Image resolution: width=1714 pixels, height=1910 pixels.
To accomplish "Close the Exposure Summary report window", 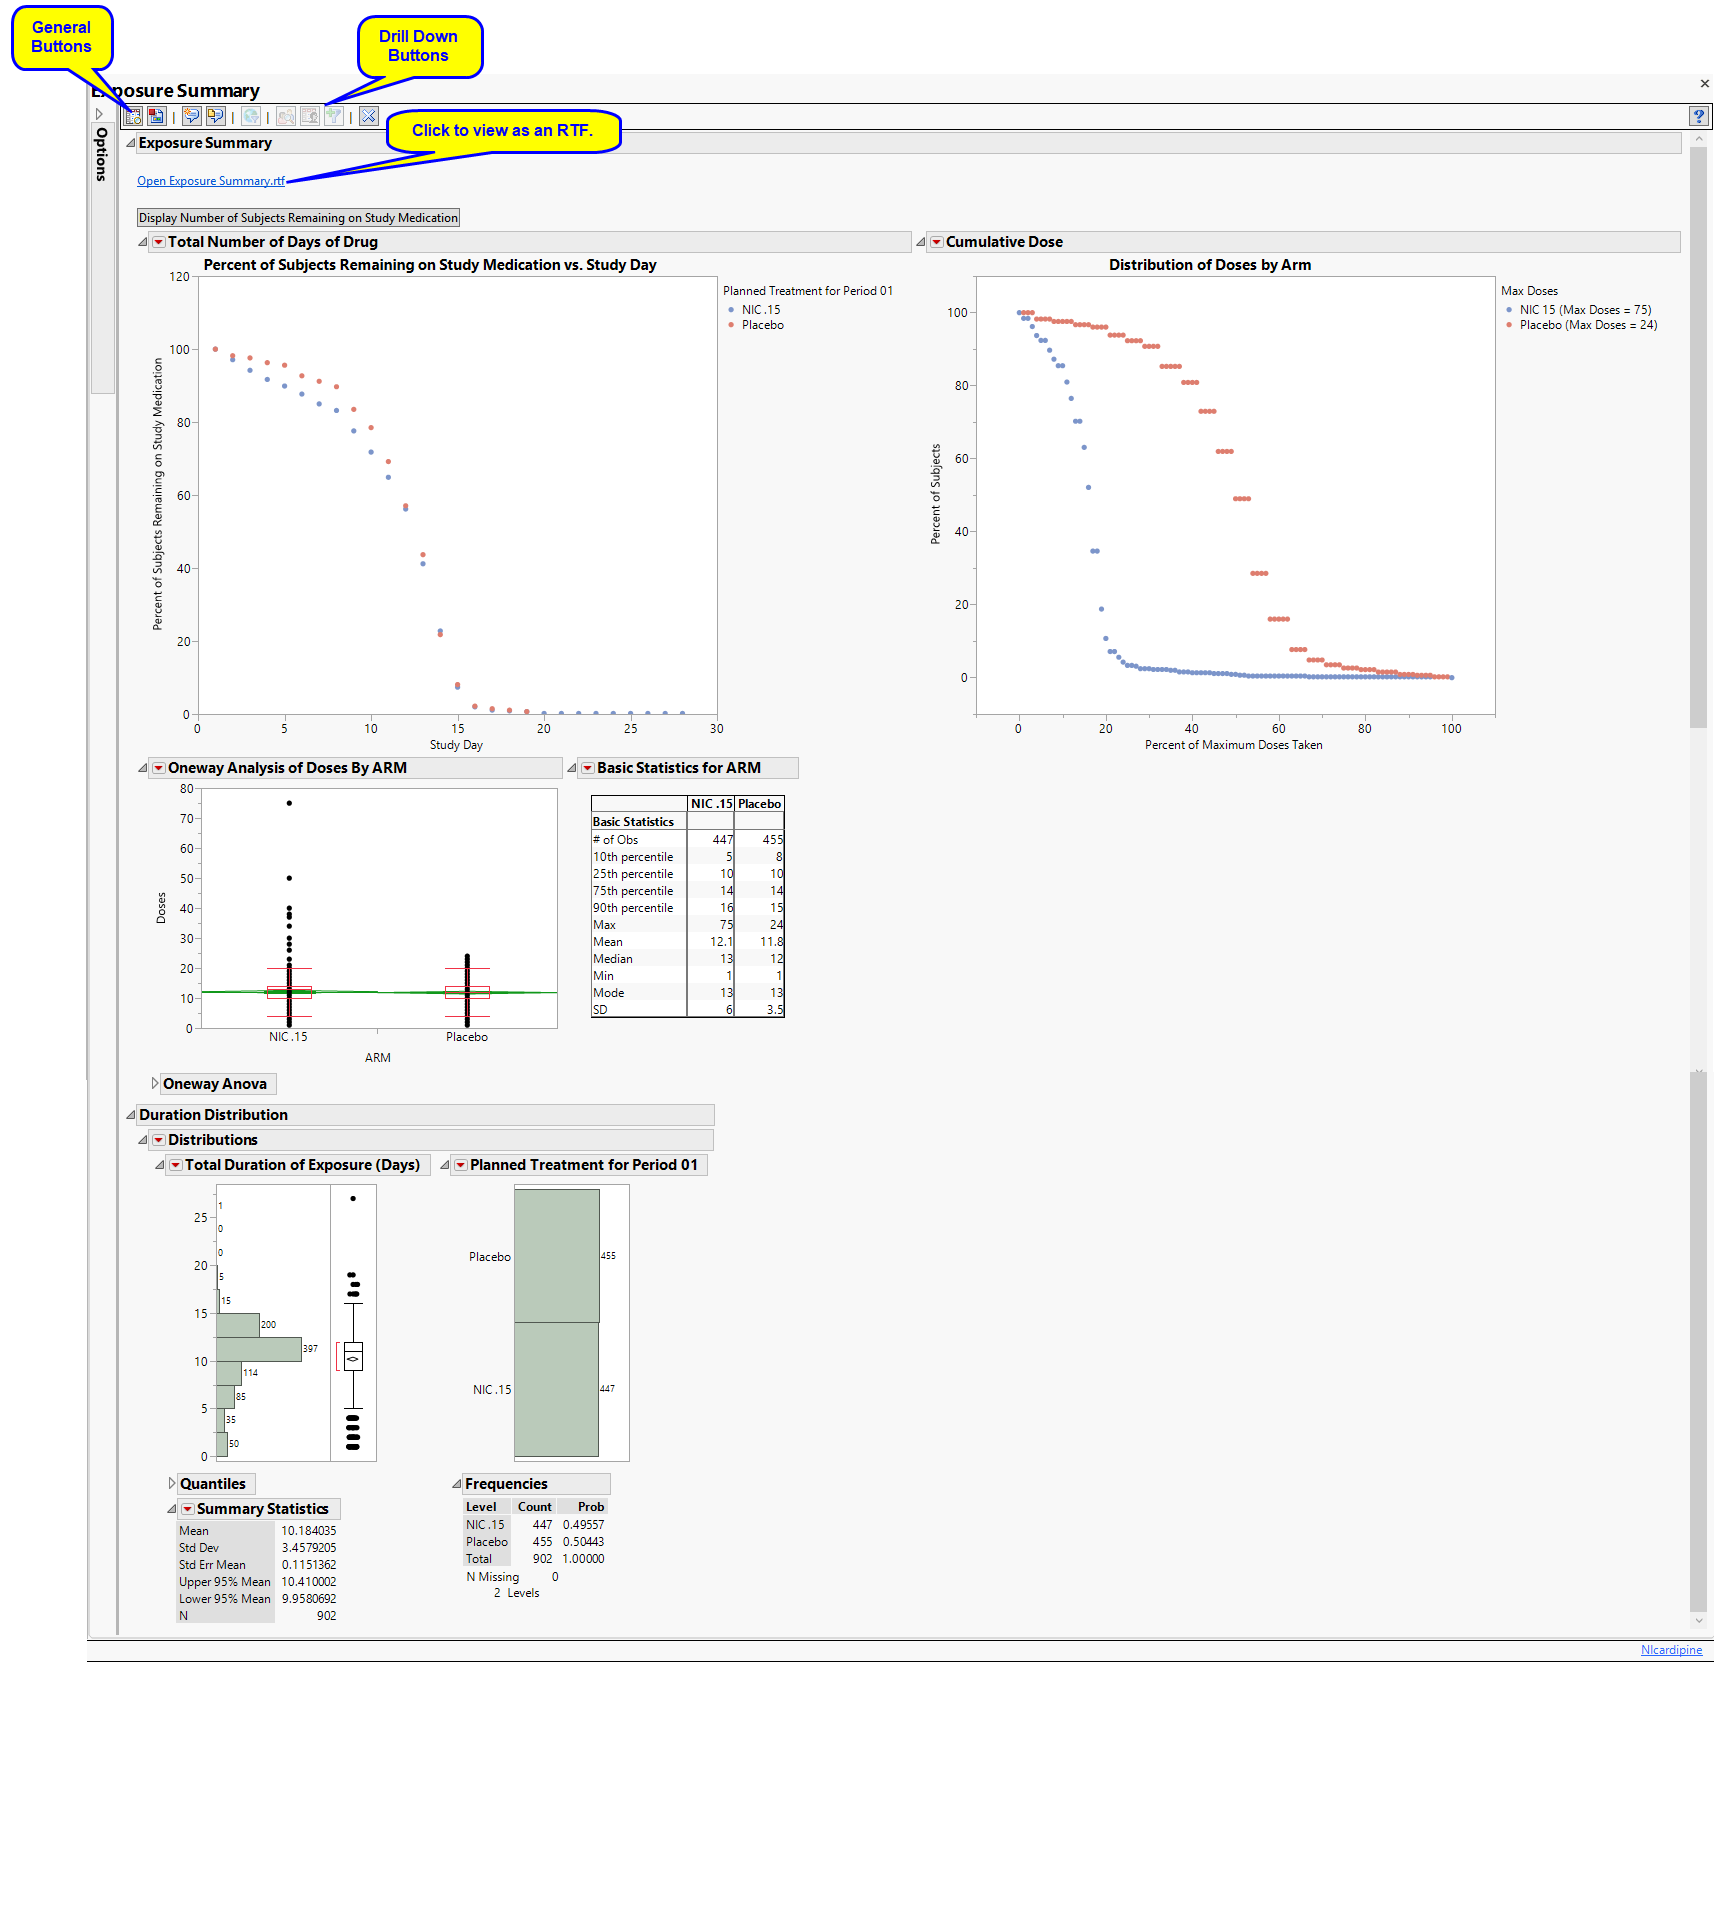I will coord(1704,84).
